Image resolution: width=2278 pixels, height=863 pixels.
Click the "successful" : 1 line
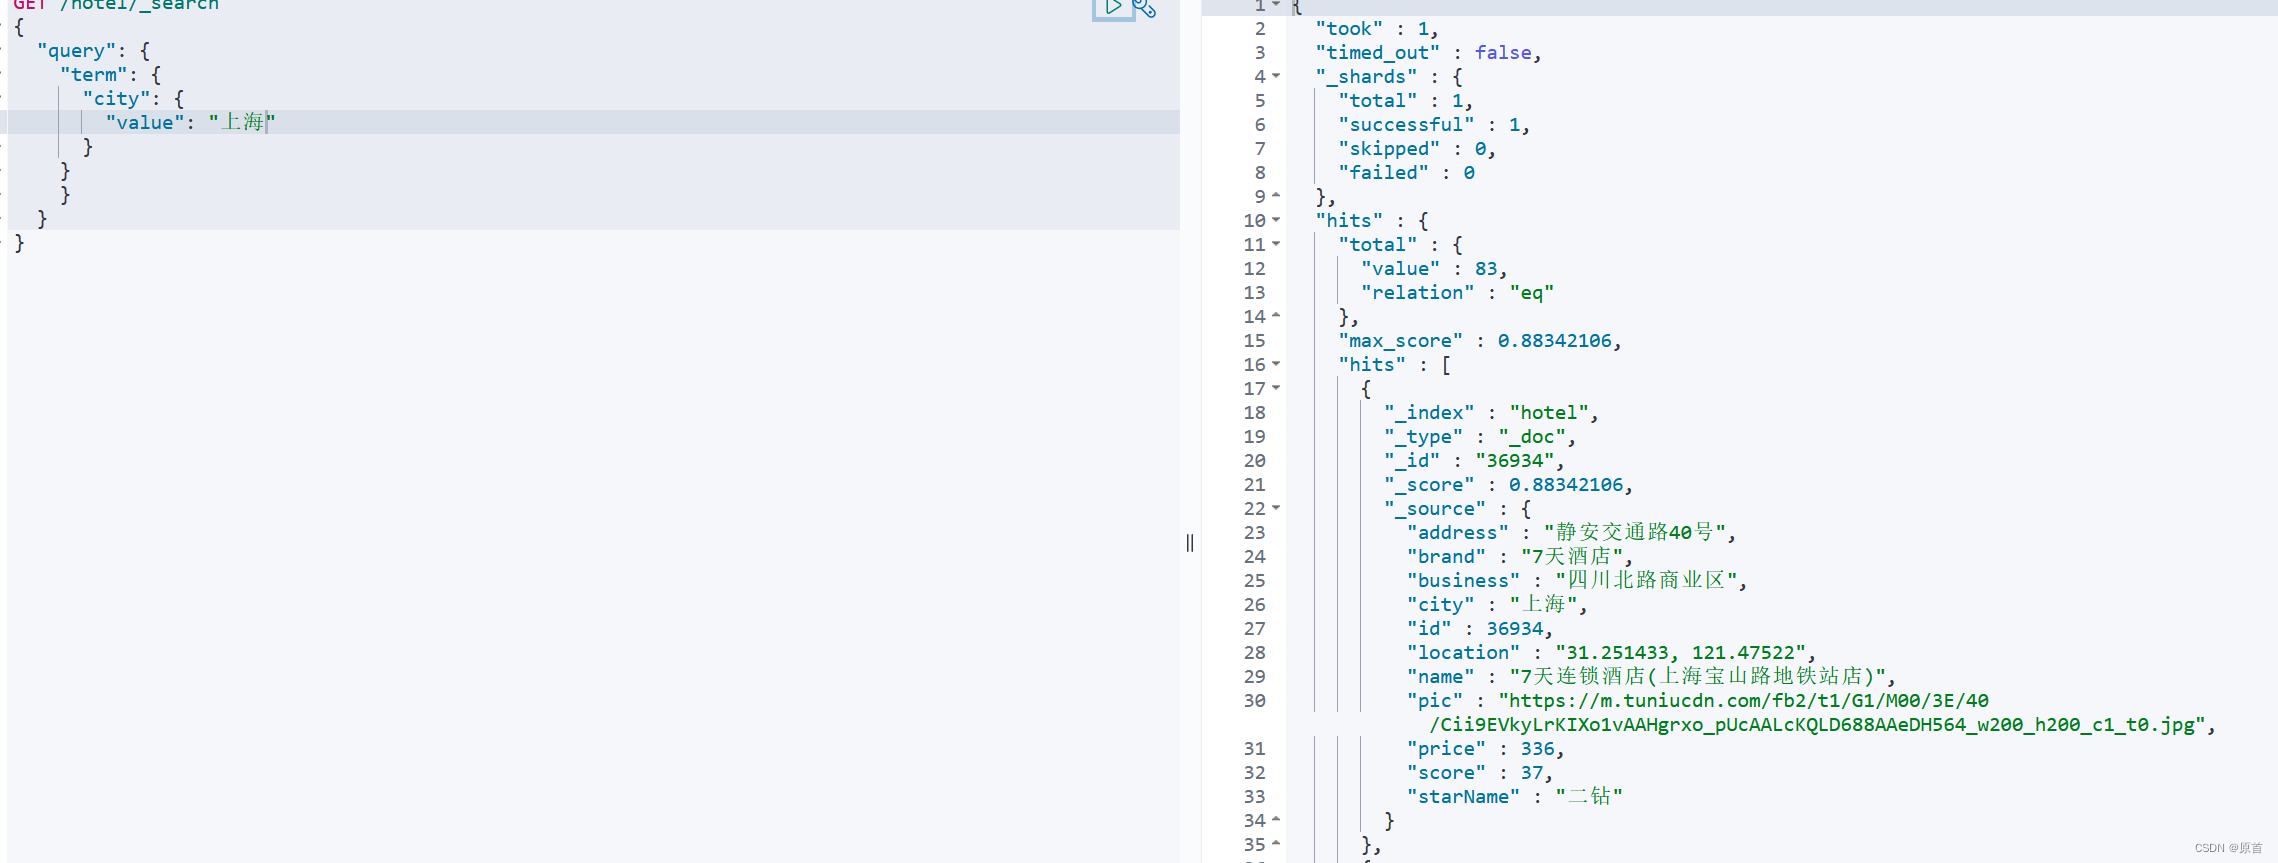coord(1434,124)
